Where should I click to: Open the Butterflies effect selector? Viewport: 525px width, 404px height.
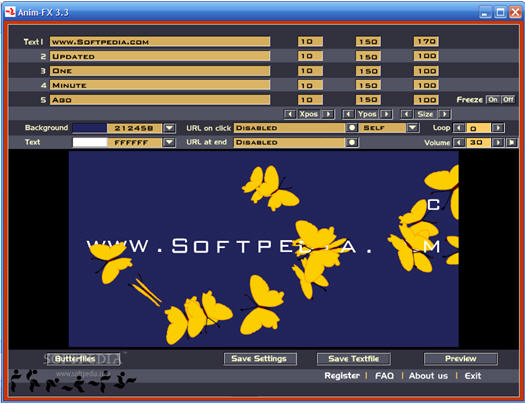click(x=83, y=359)
